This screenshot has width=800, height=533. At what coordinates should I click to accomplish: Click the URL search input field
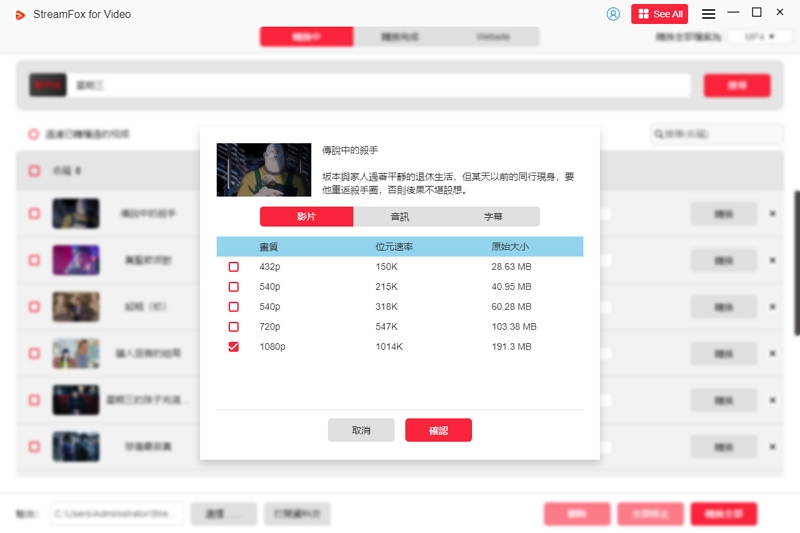coord(380,85)
